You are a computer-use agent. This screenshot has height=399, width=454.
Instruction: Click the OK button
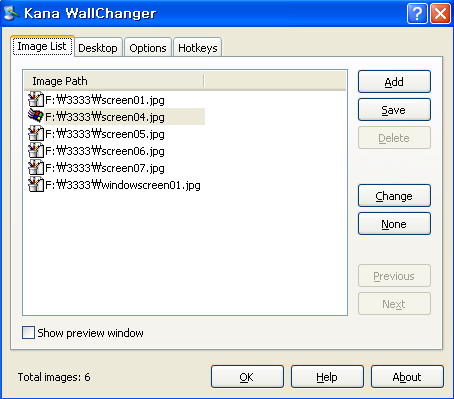pos(247,377)
